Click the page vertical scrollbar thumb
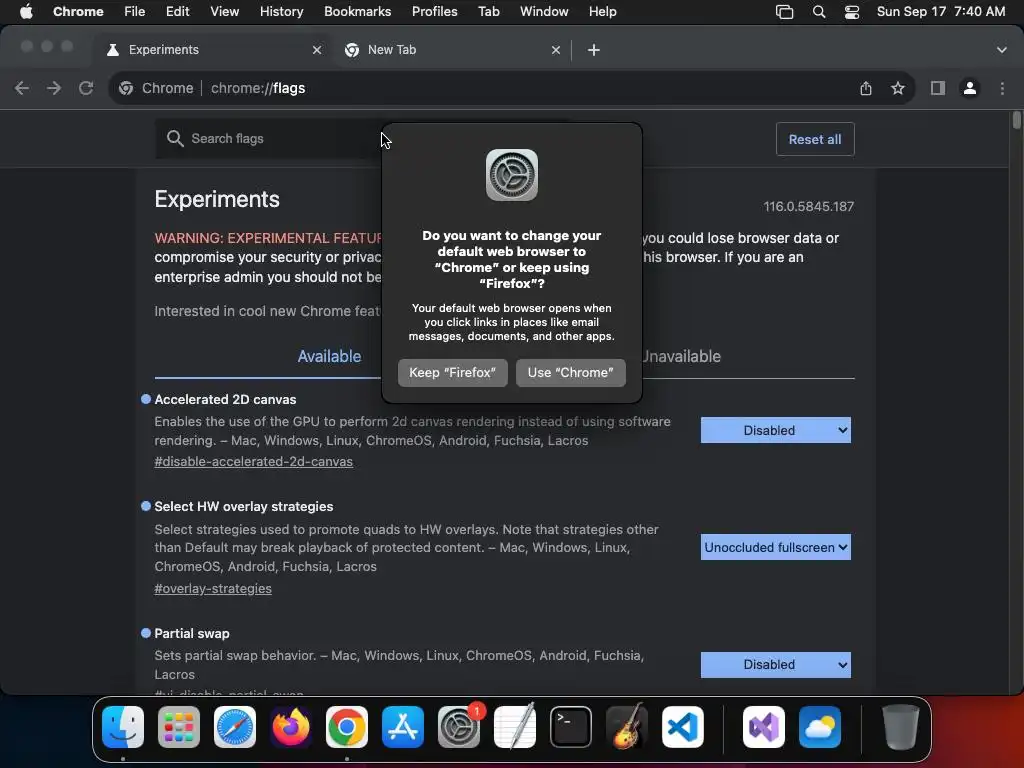This screenshot has height=768, width=1024. 1016,121
